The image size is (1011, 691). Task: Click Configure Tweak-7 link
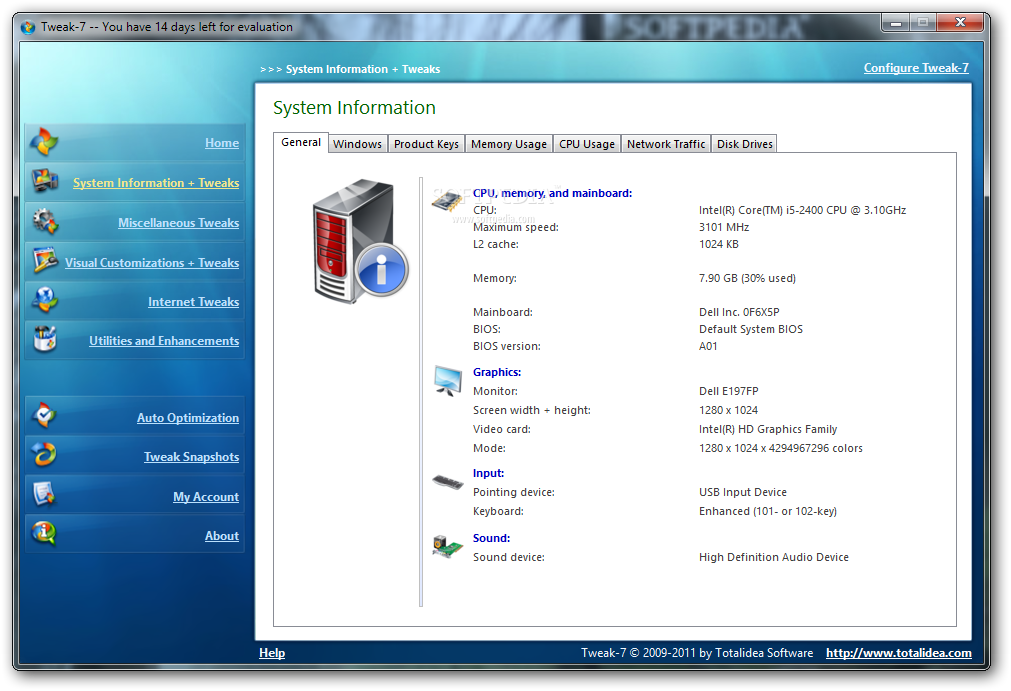(x=916, y=68)
